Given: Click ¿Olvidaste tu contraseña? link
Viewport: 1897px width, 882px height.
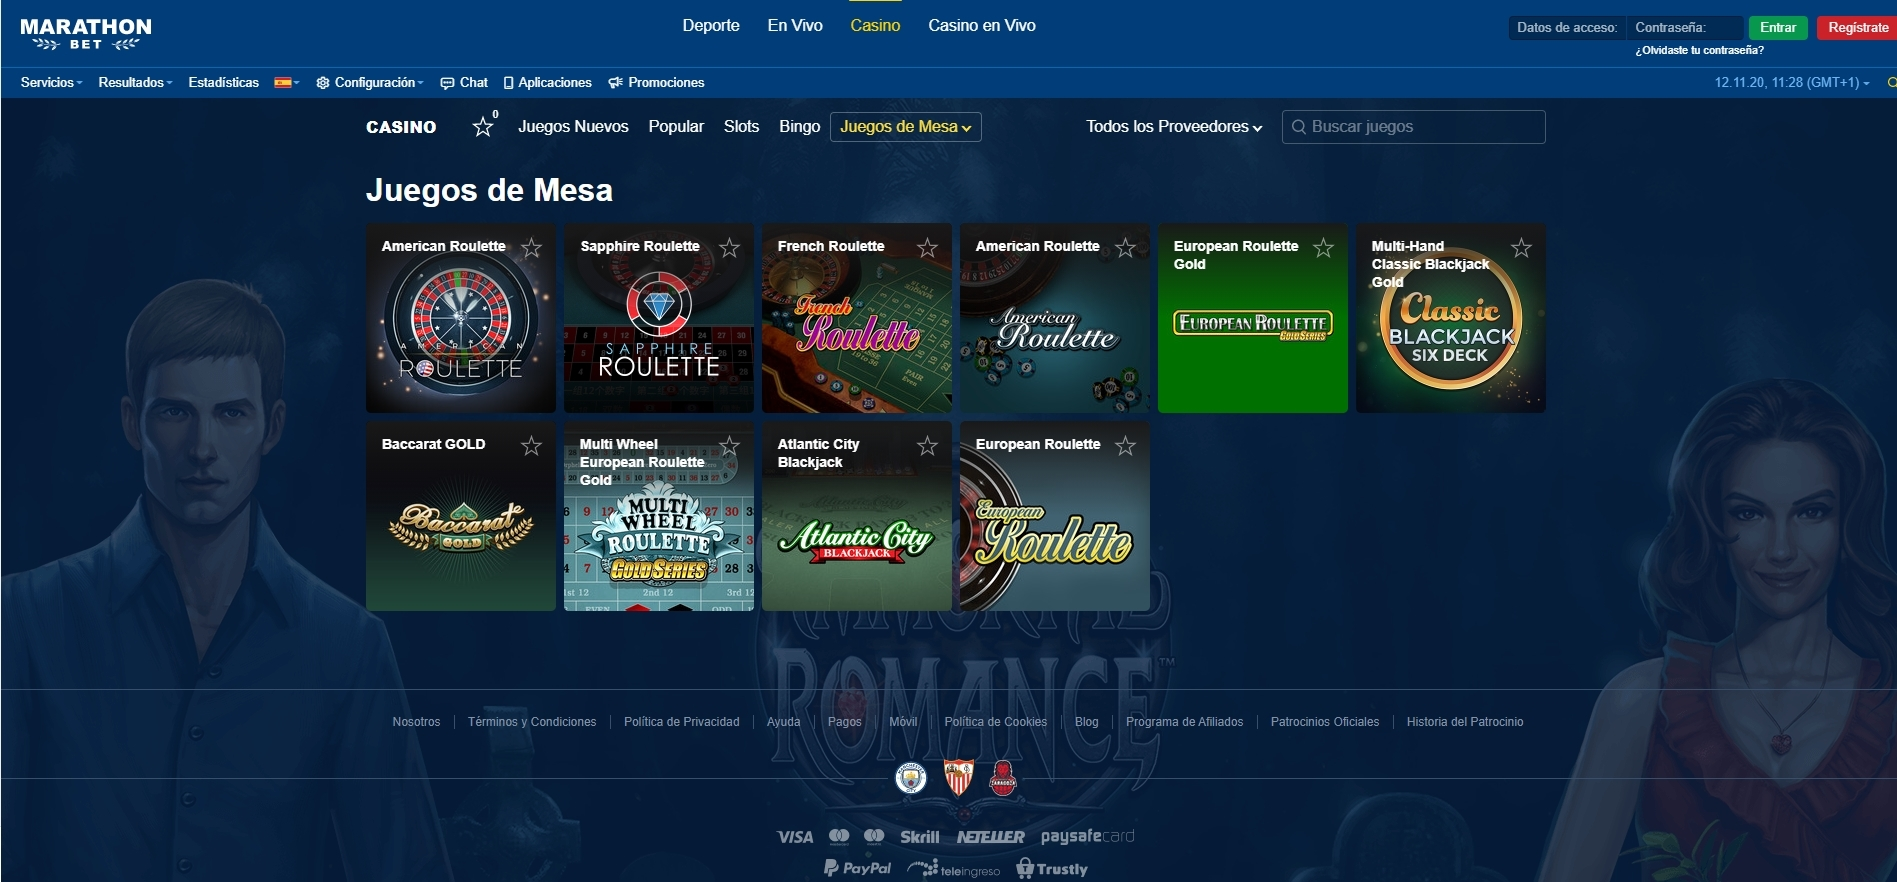Looking at the screenshot, I should 1699,50.
